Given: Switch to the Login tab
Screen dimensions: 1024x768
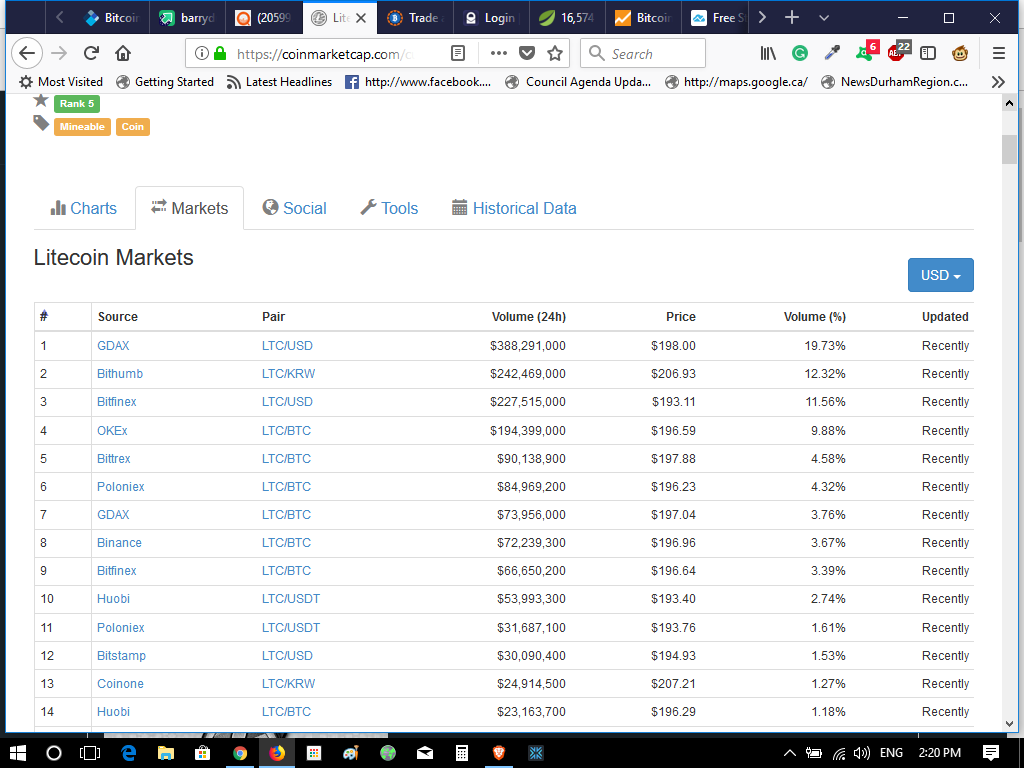Looking at the screenshot, I should click(x=491, y=18).
